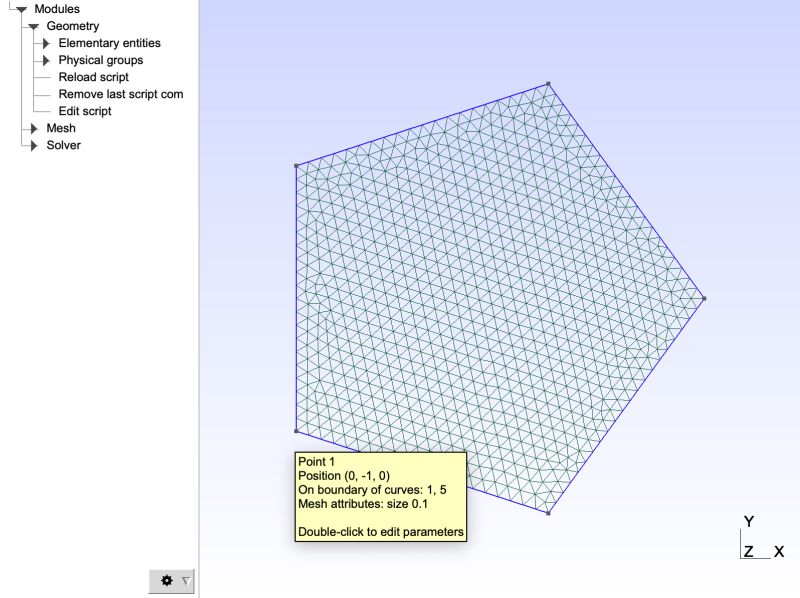Screen dimensions: 800x598
Task: Collapse the Modules tree branch
Action: pos(22,8)
